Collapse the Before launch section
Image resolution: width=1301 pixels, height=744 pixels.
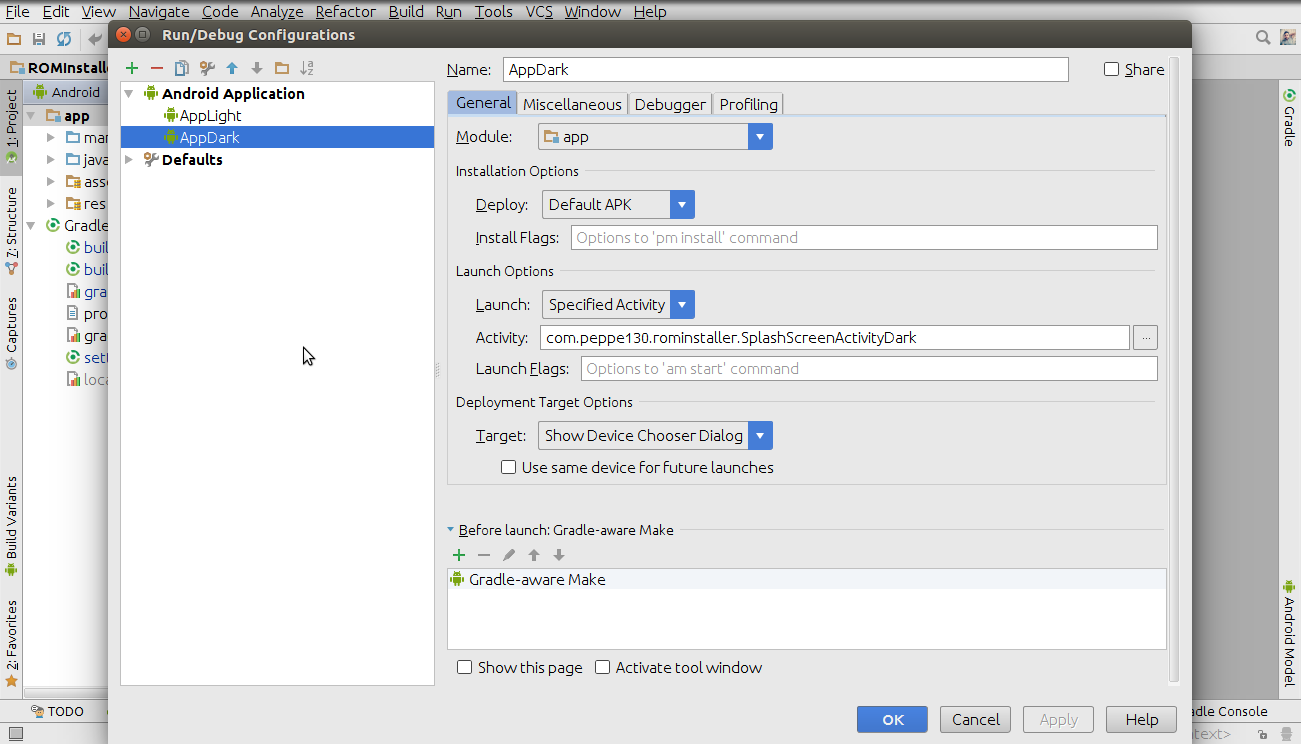click(451, 530)
